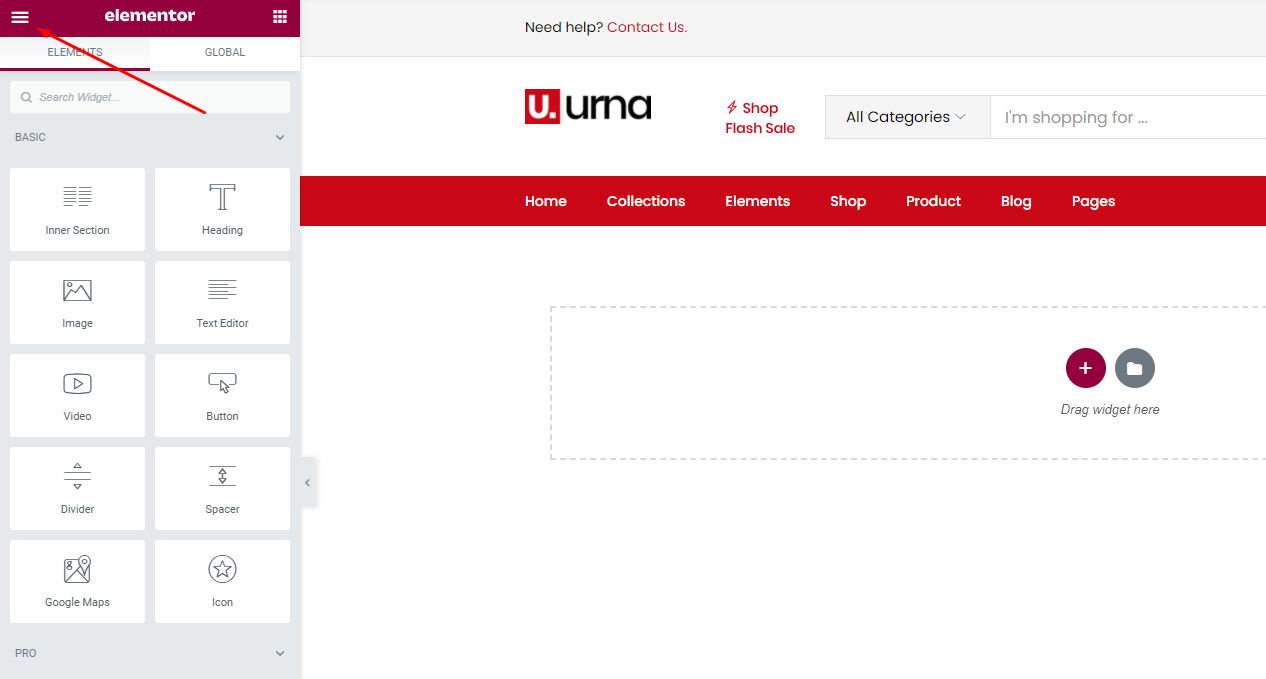Open the Elements nav menu item
The image size is (1266, 679).
point(758,201)
